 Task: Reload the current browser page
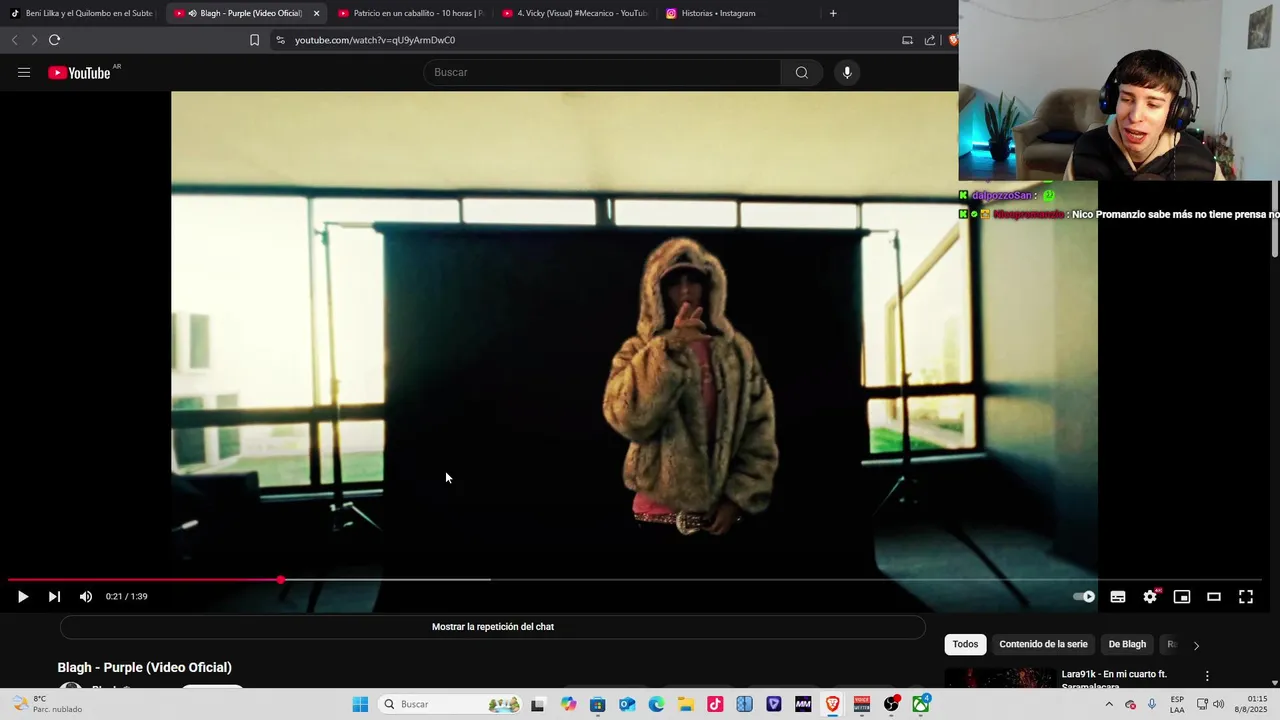click(x=54, y=40)
